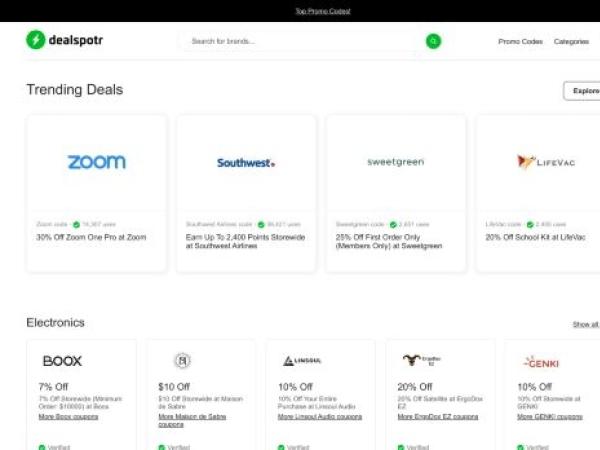Click the 20% Off heading on ErgoDox card

point(415,387)
